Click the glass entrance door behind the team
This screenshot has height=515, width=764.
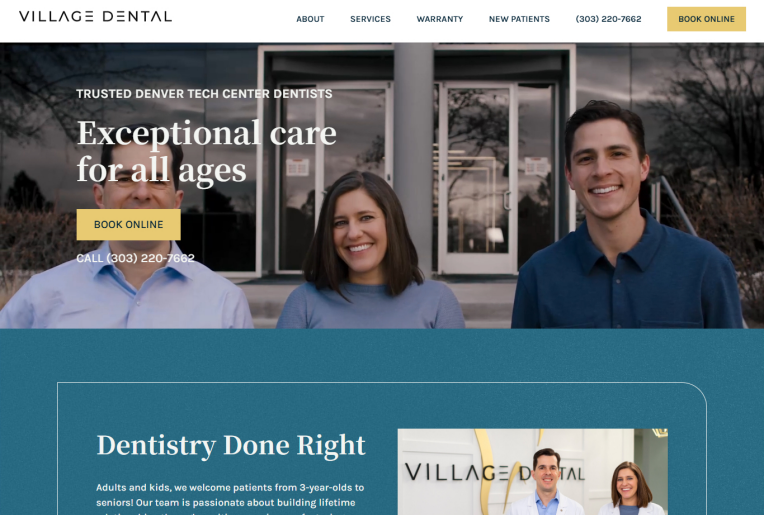[x=478, y=178]
